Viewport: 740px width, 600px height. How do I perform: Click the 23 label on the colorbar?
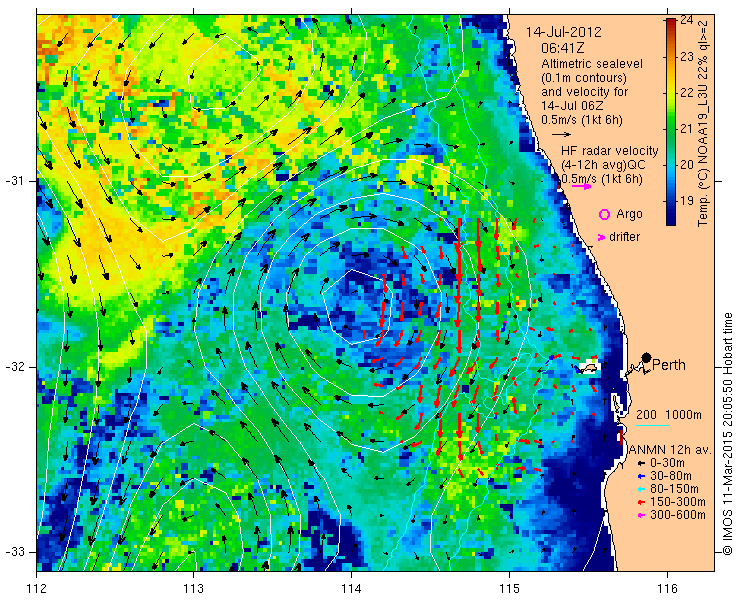[687, 57]
